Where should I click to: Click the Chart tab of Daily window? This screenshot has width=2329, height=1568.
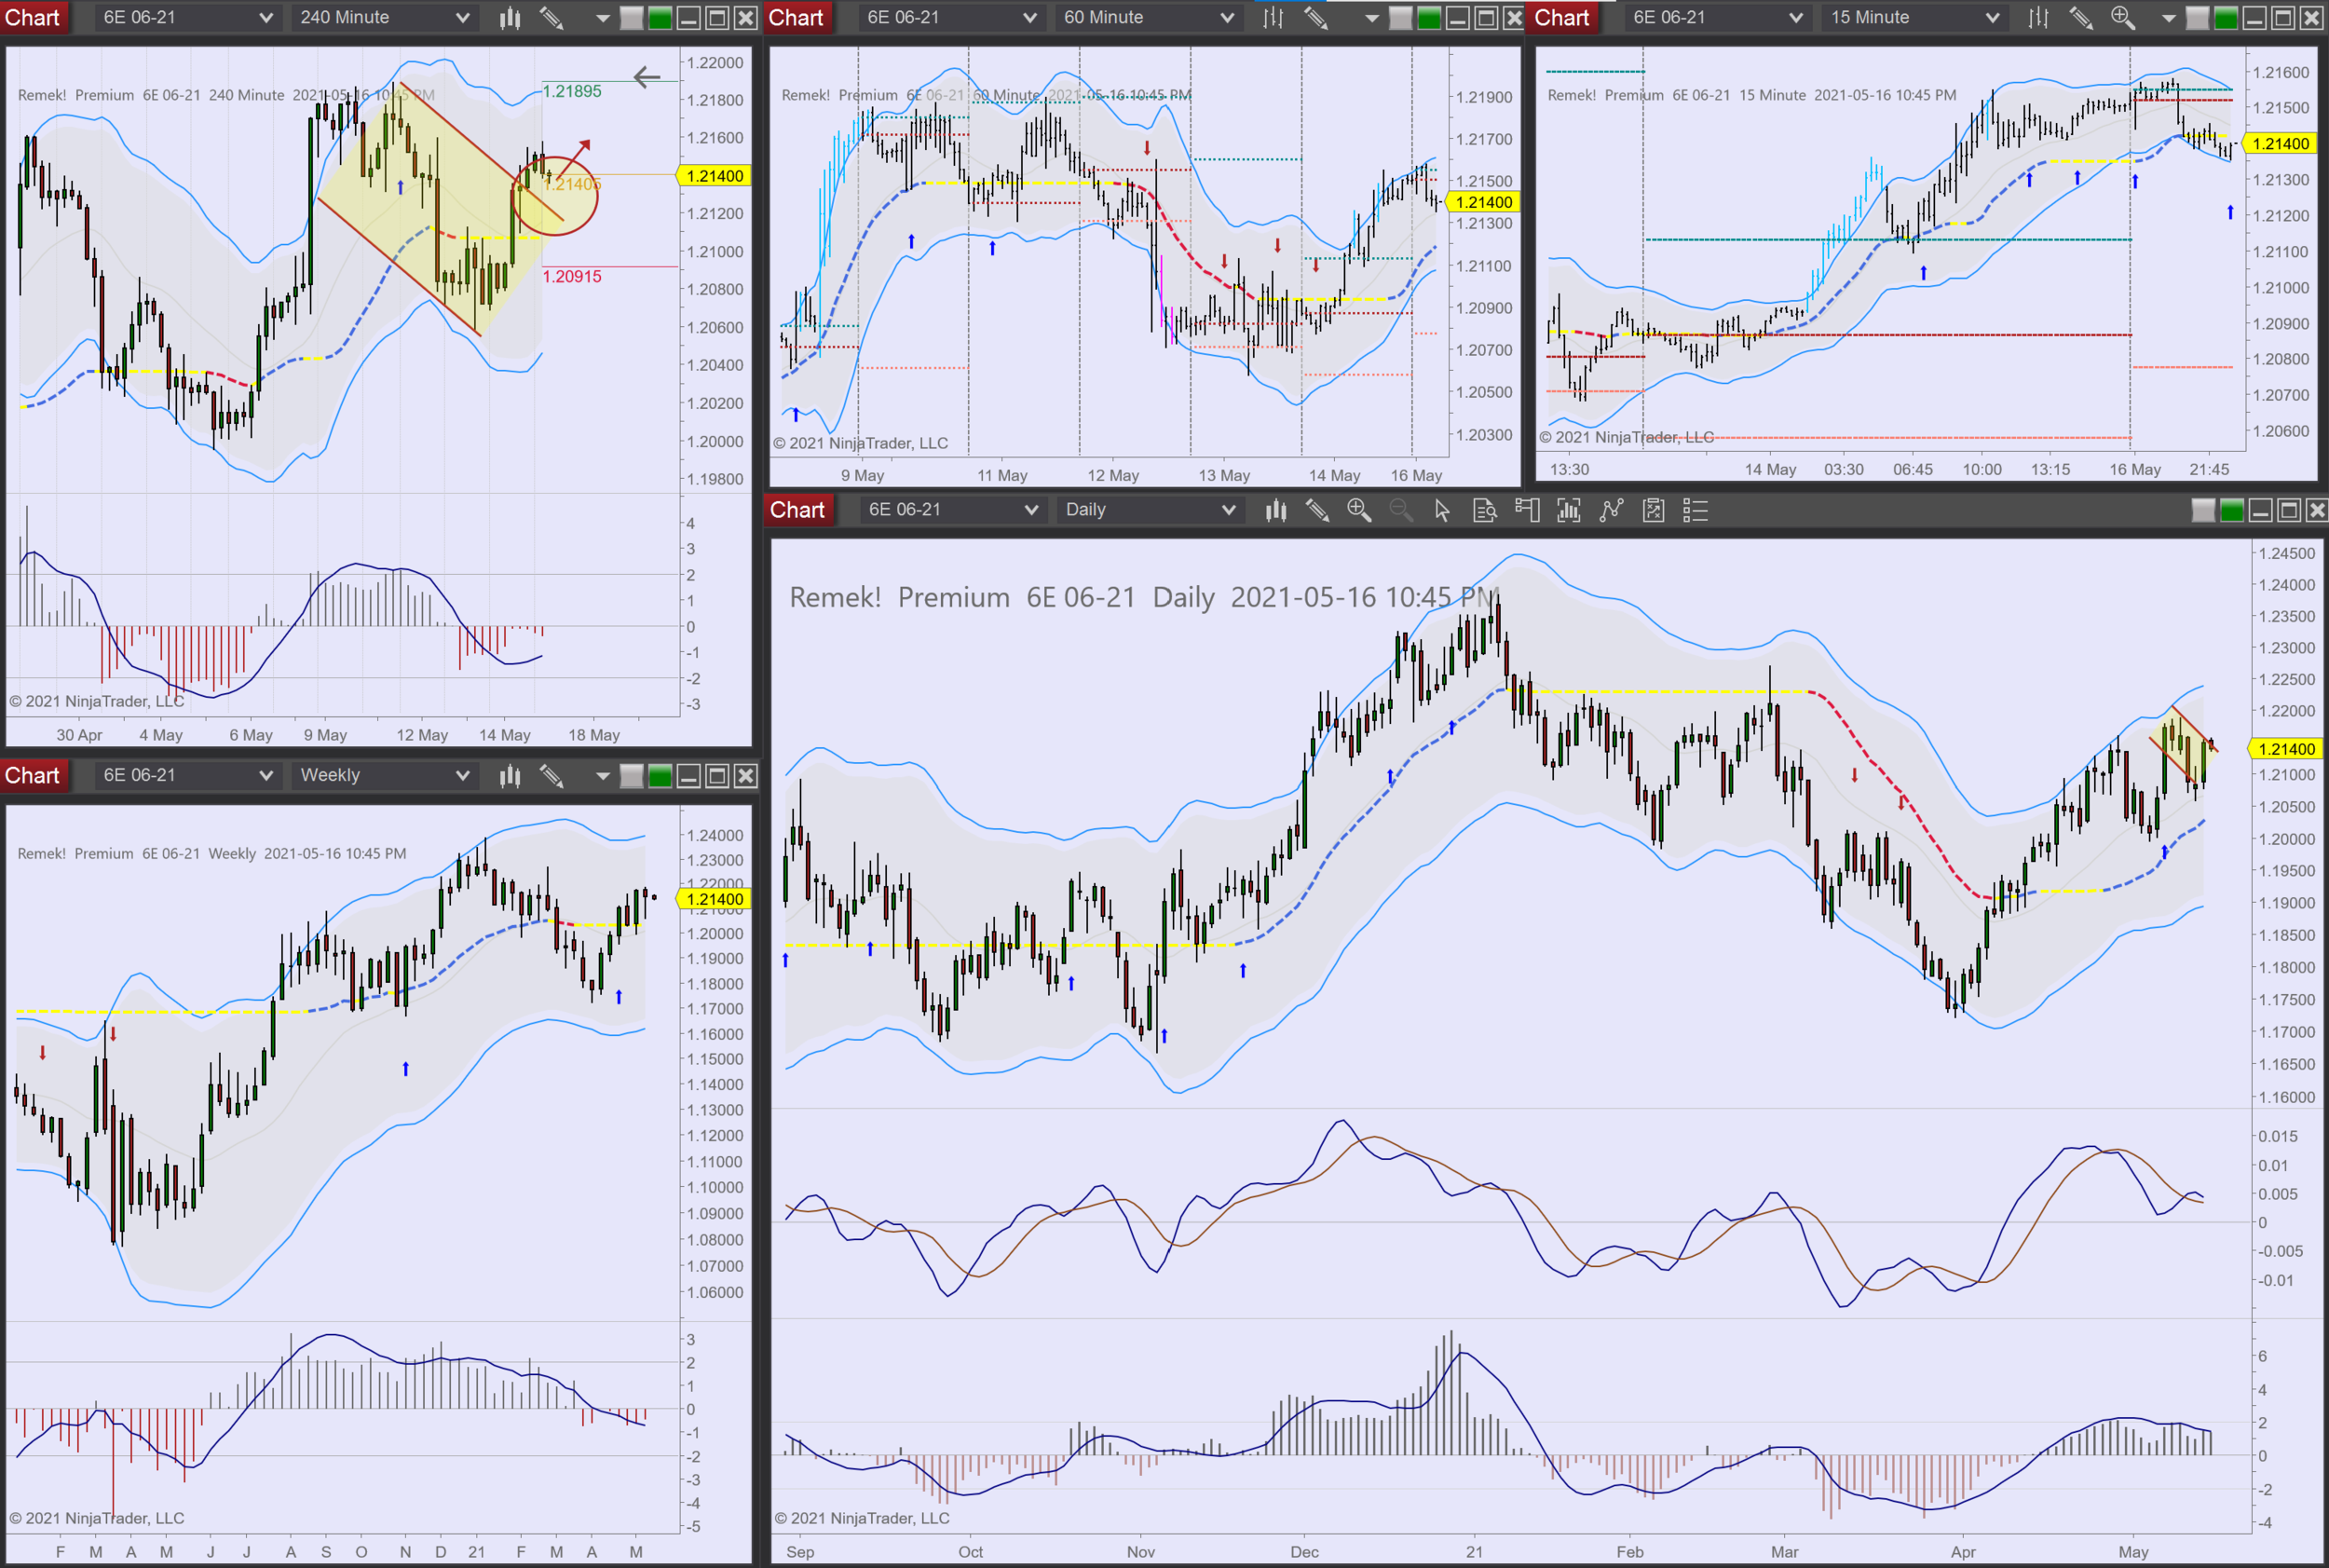point(797,511)
